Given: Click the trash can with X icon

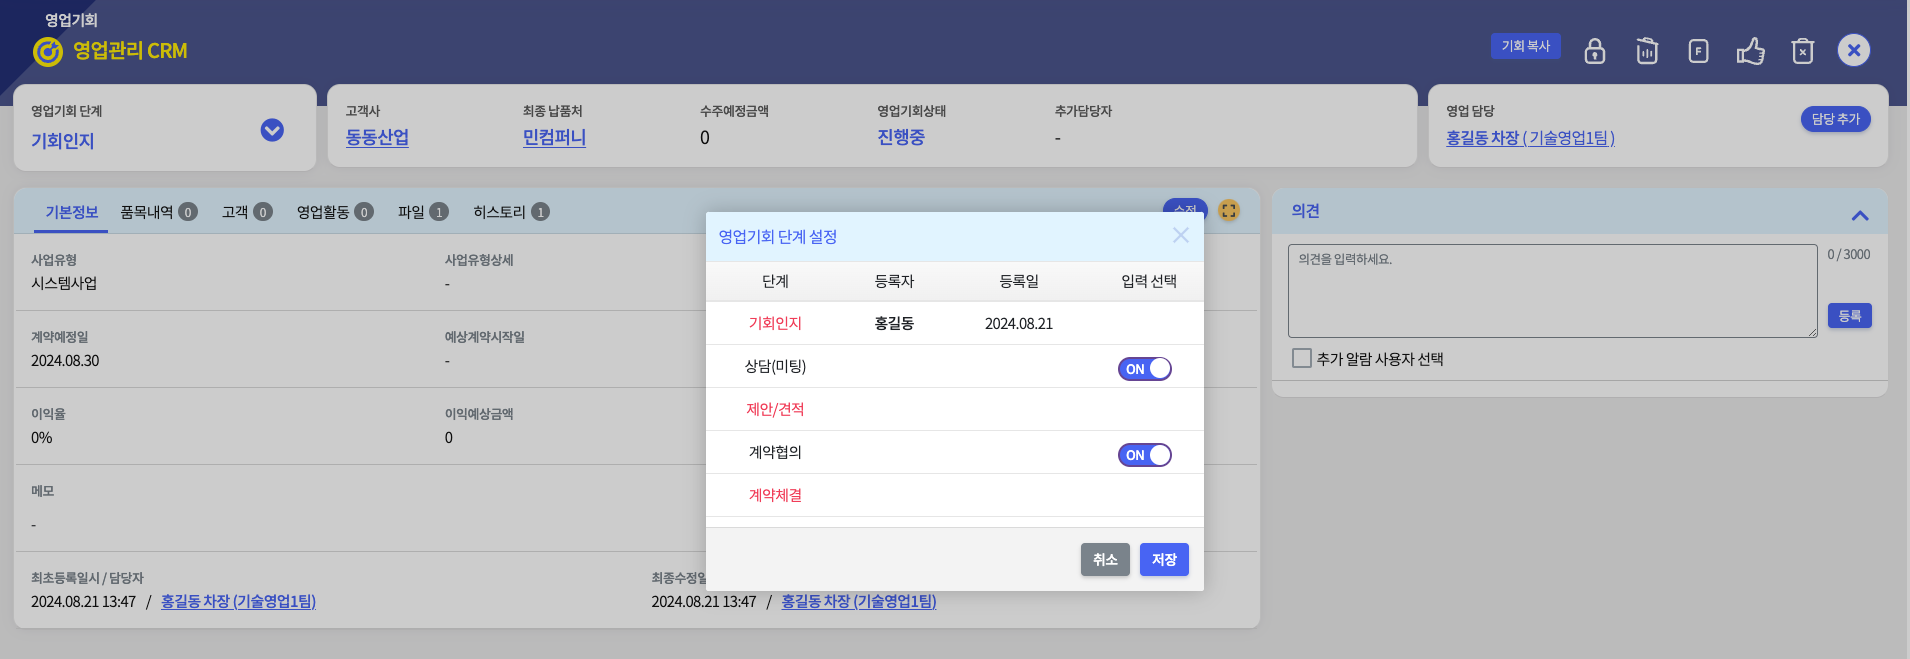Looking at the screenshot, I should pyautogui.click(x=1802, y=51).
